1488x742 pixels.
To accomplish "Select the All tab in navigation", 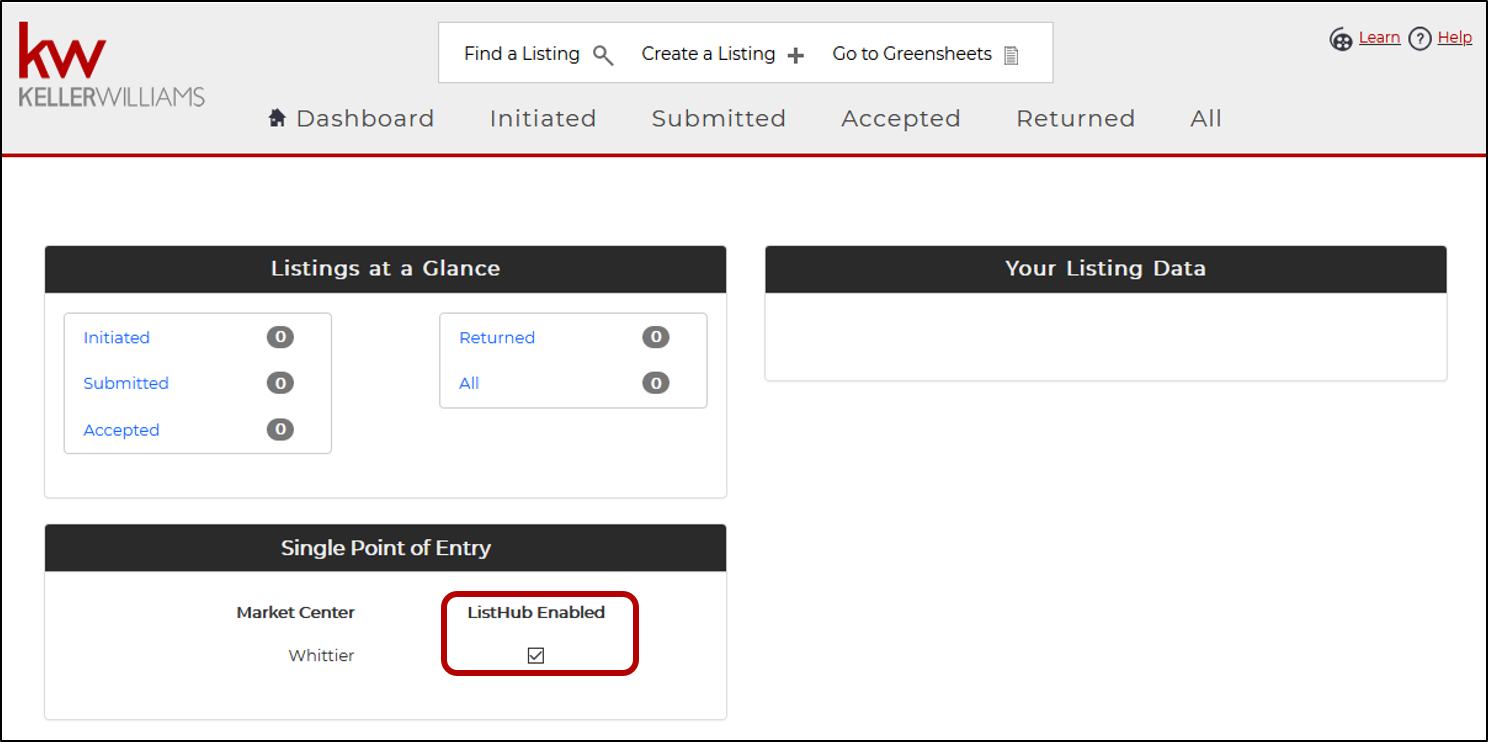I will (x=1206, y=118).
